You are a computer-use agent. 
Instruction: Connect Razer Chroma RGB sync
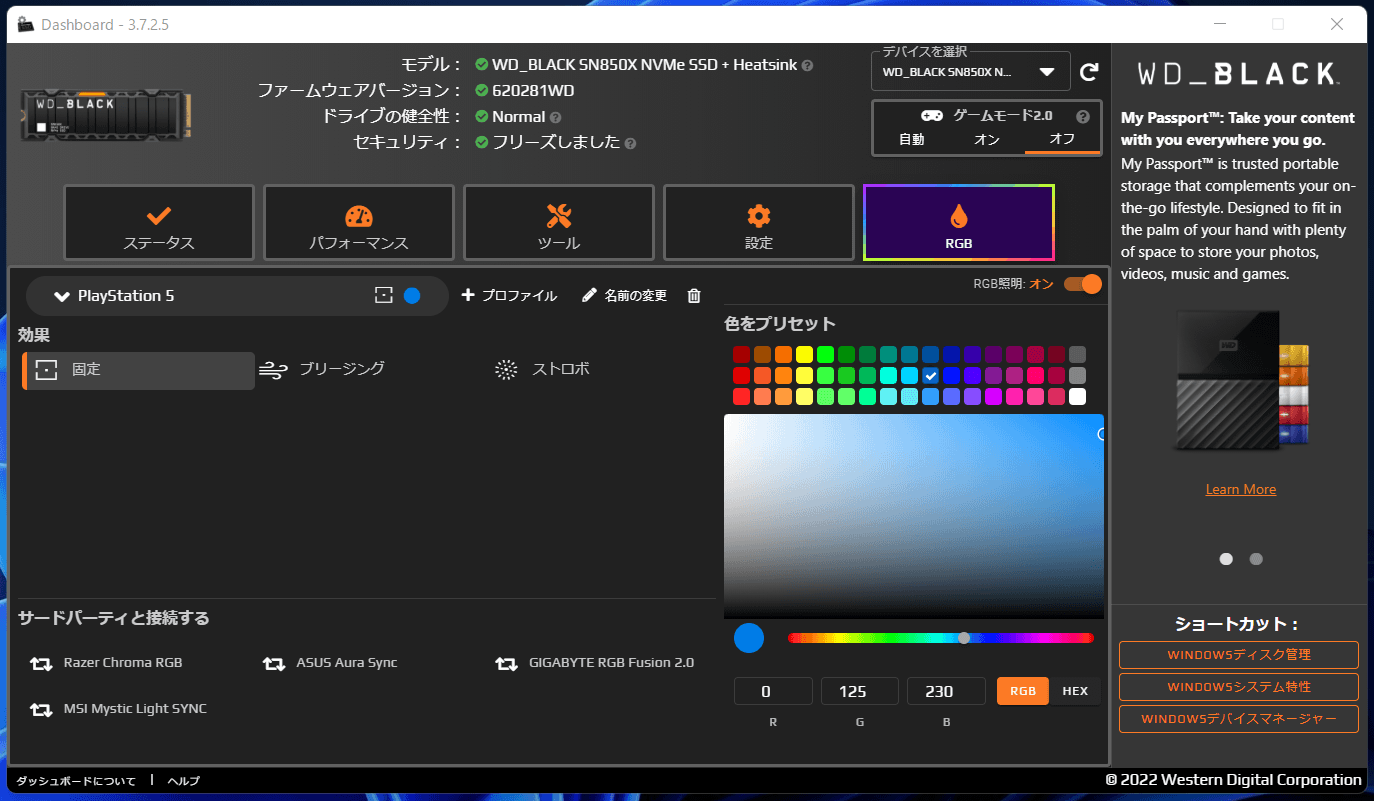click(106, 663)
